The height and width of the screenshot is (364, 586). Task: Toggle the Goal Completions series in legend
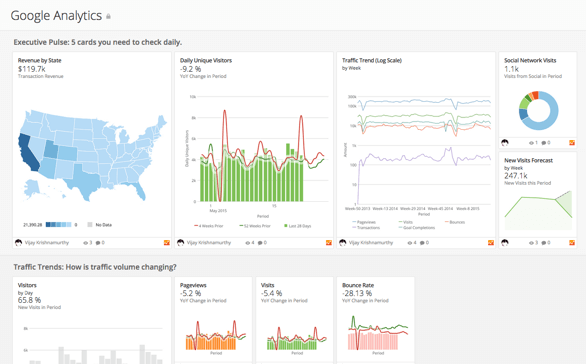tap(417, 228)
